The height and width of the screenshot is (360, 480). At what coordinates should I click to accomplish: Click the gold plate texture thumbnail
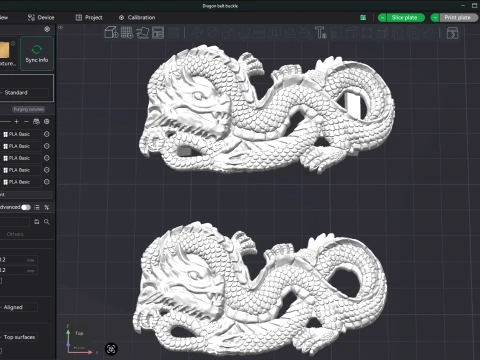pyautogui.click(x=5, y=50)
